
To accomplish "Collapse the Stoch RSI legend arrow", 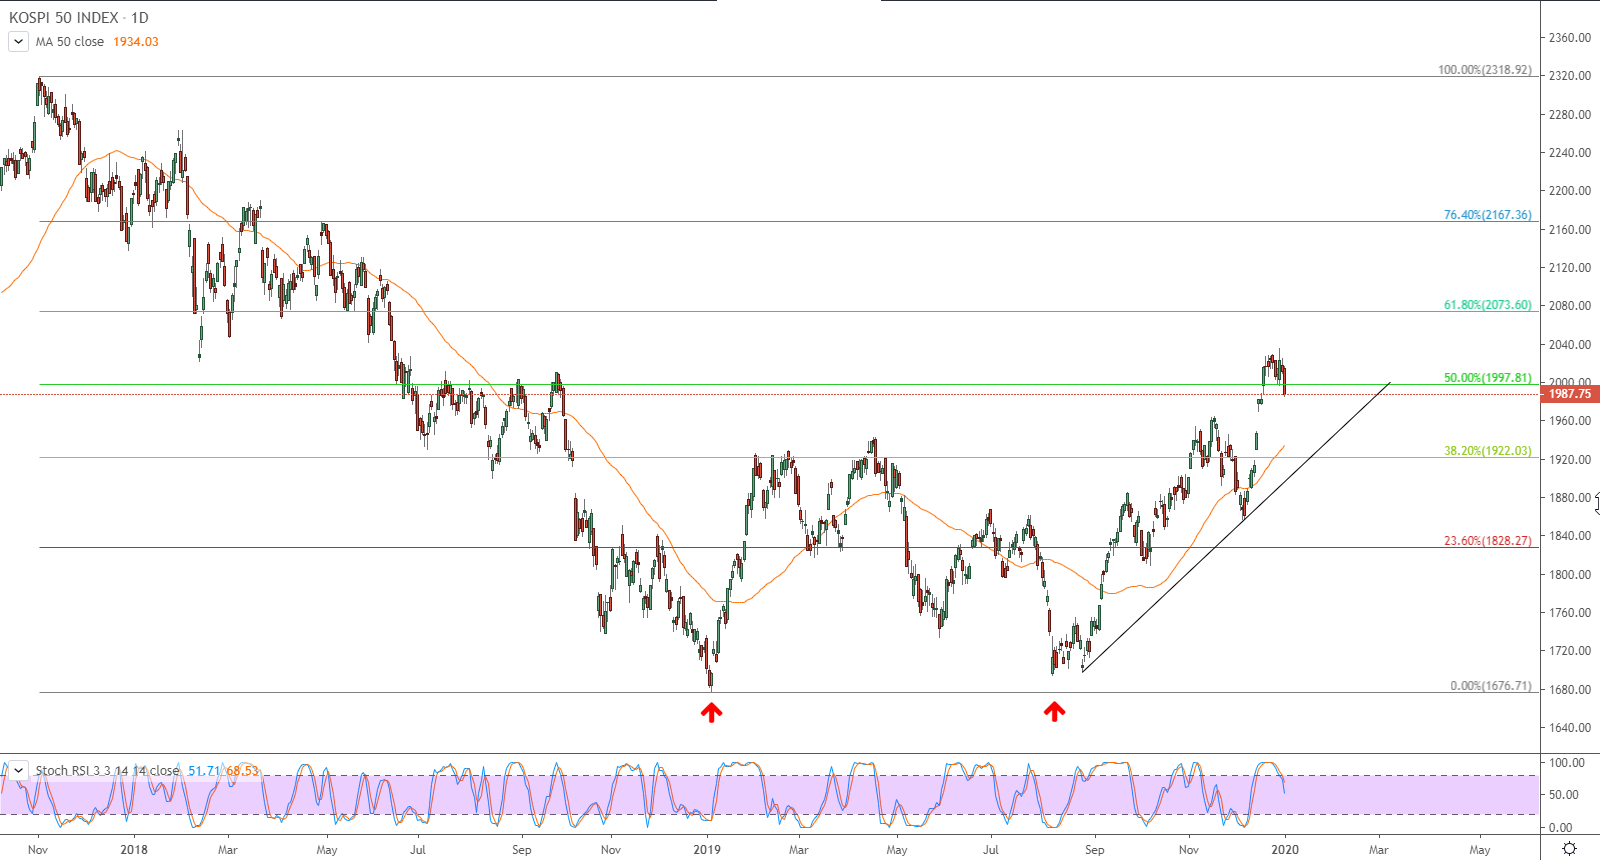I will [18, 770].
